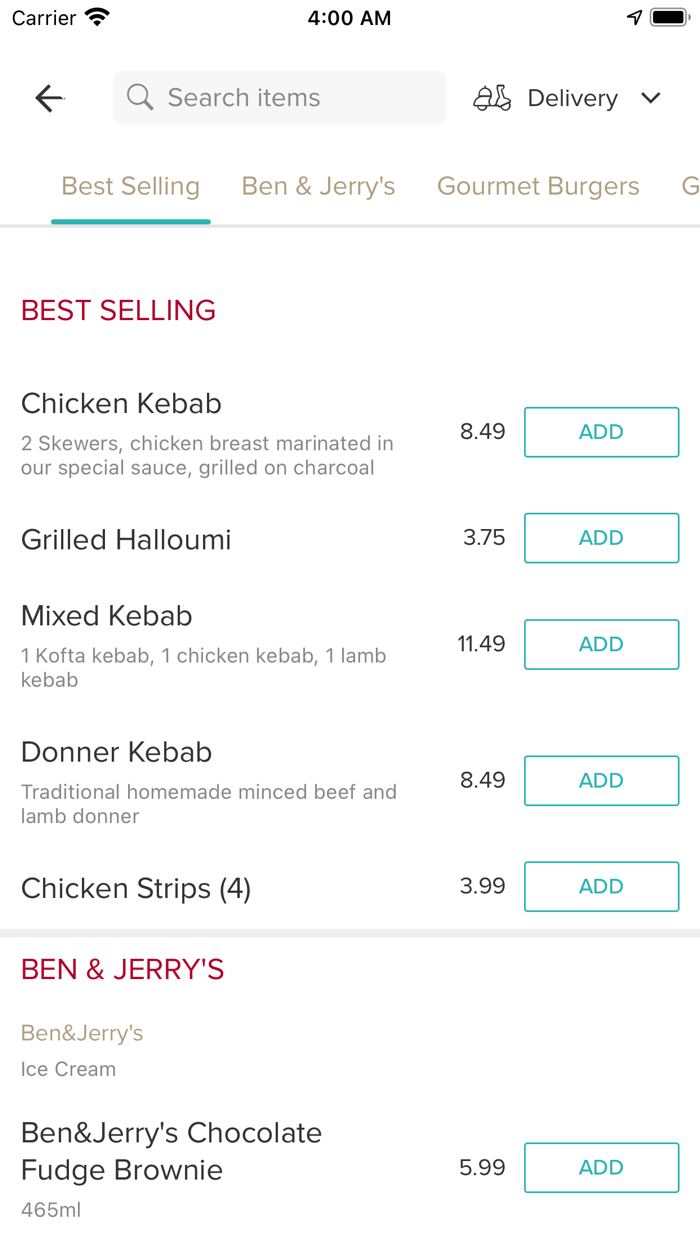Tap the delivery scooter icon

492,98
